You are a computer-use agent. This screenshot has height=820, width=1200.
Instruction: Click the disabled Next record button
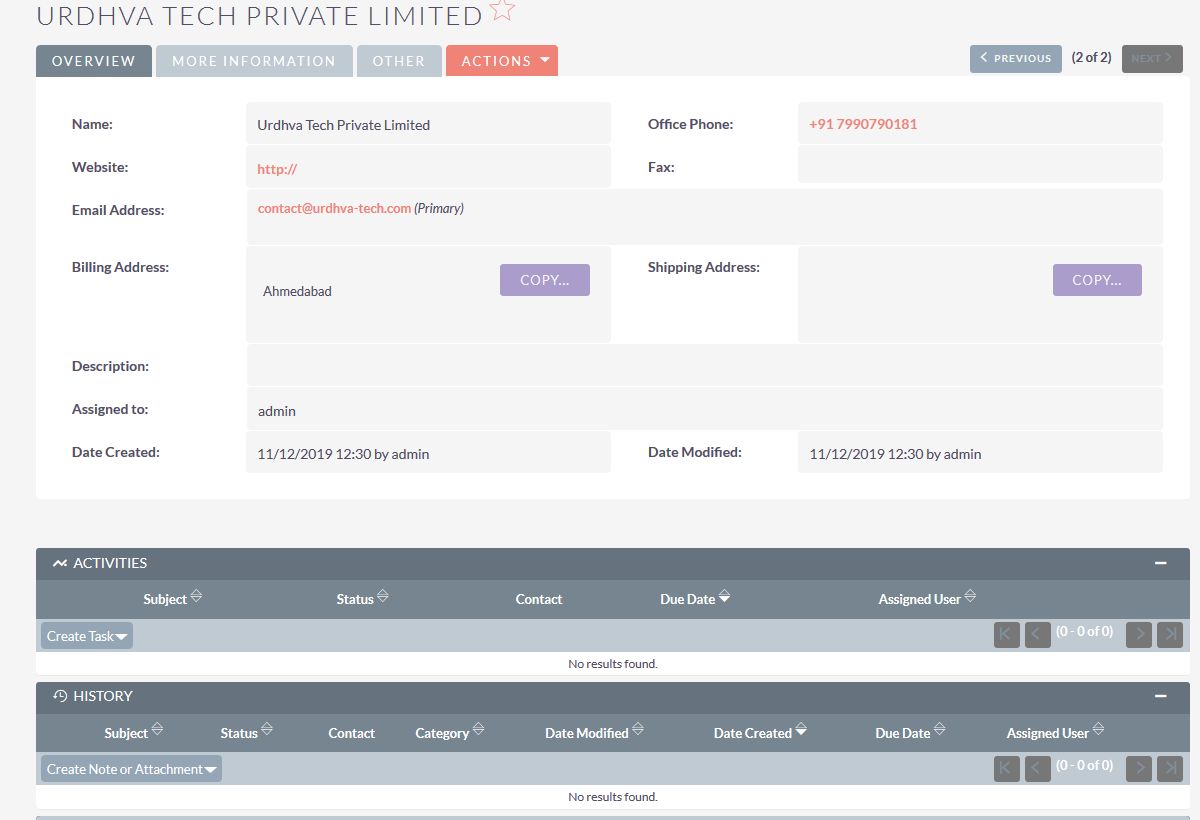tap(1152, 58)
